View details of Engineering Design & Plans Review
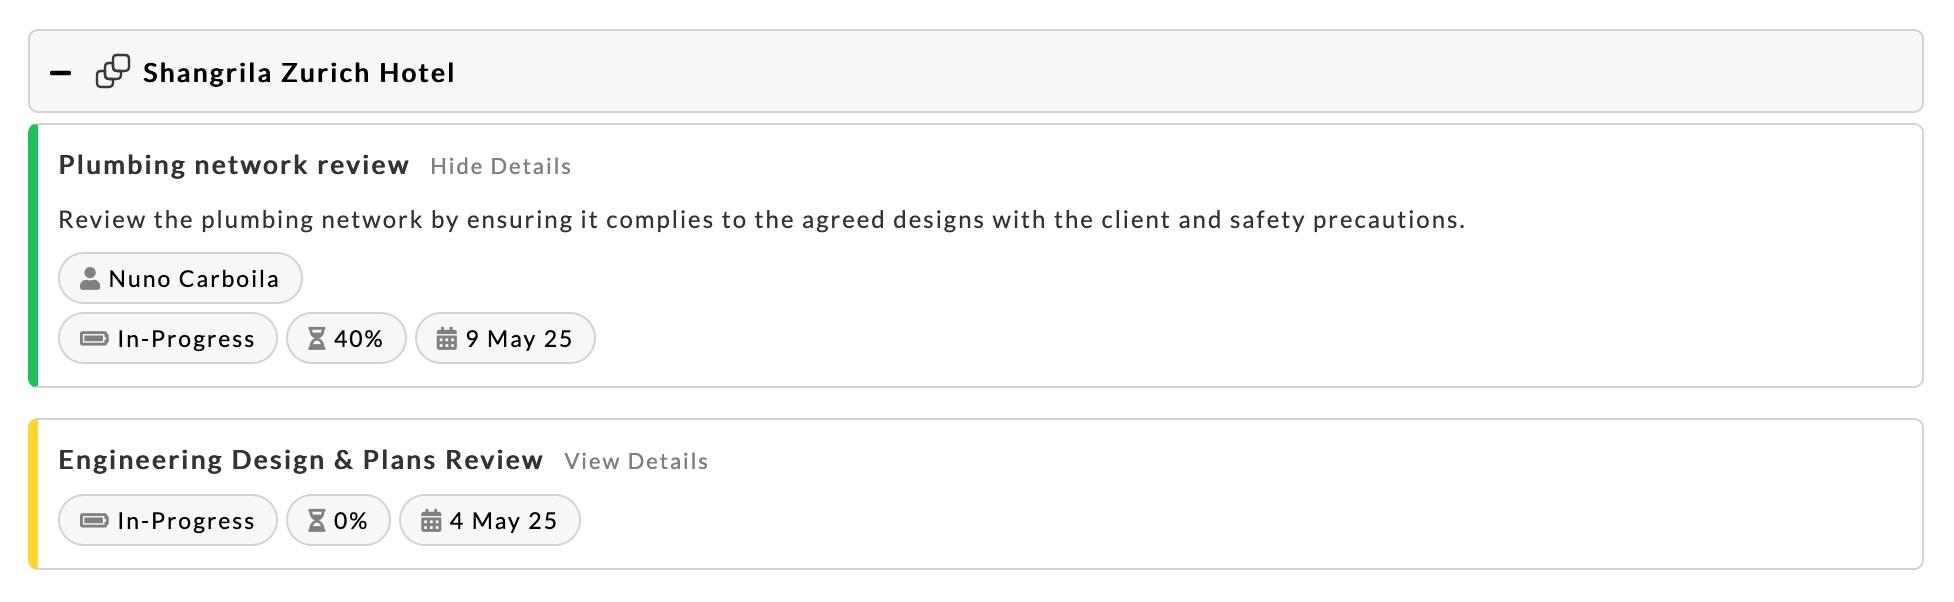Viewport: 1954px width, 602px height. click(x=636, y=461)
